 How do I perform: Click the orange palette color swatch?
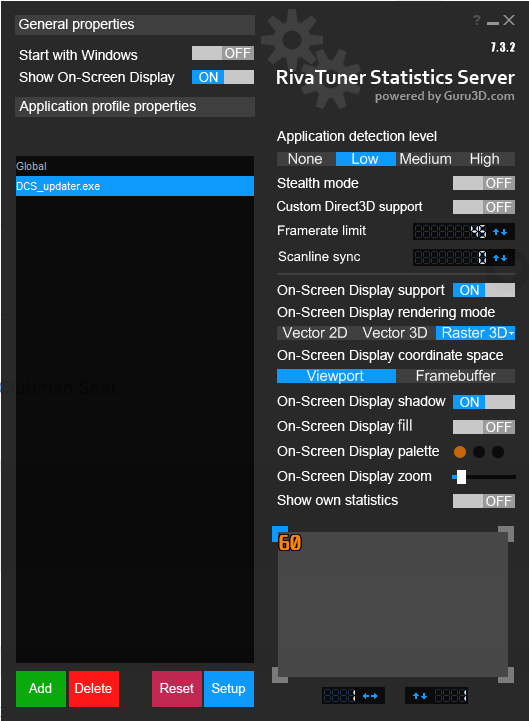[460, 452]
